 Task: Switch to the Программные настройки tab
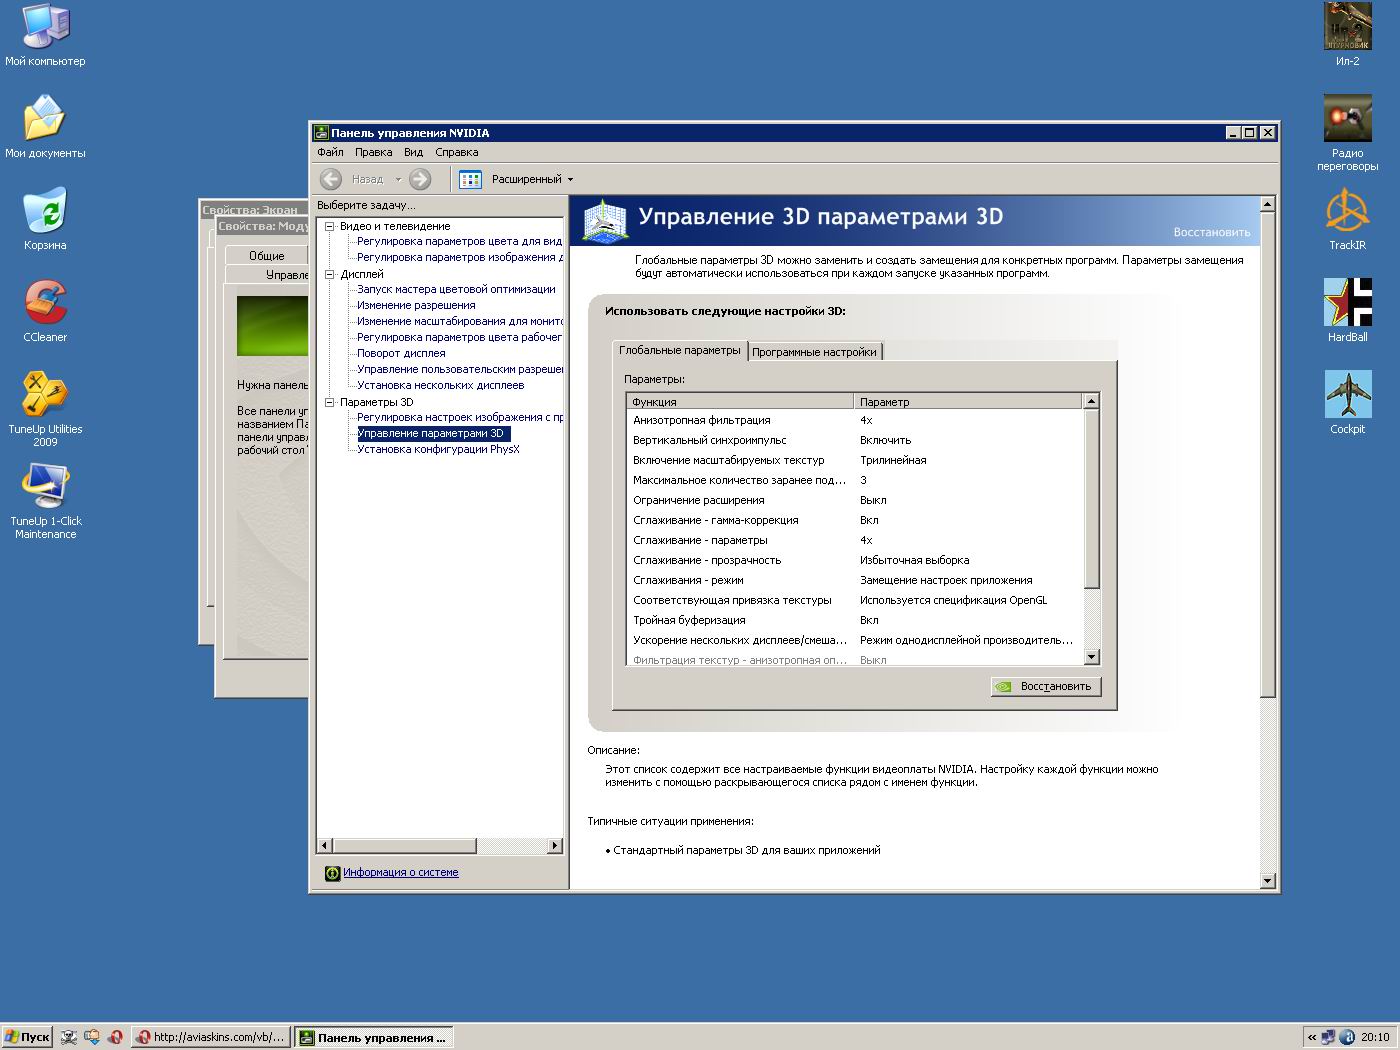pyautogui.click(x=814, y=352)
